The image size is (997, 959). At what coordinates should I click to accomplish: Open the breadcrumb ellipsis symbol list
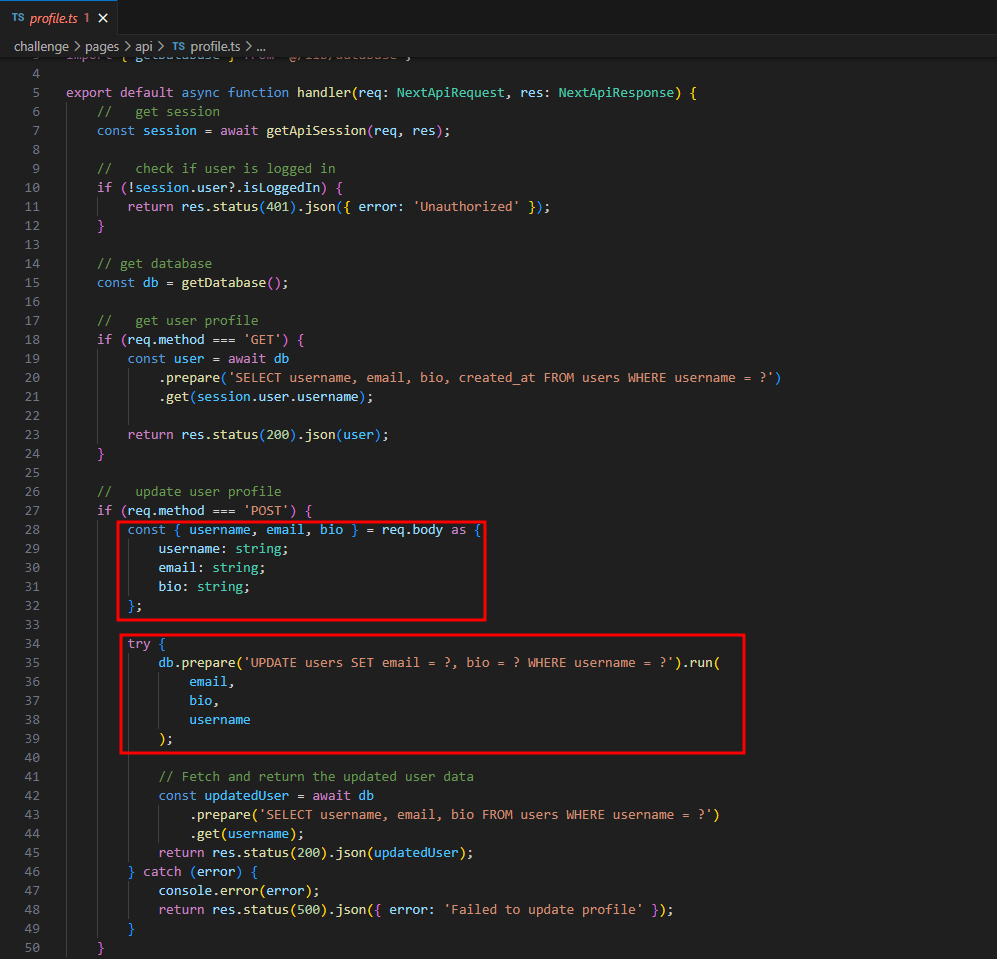coord(261,46)
